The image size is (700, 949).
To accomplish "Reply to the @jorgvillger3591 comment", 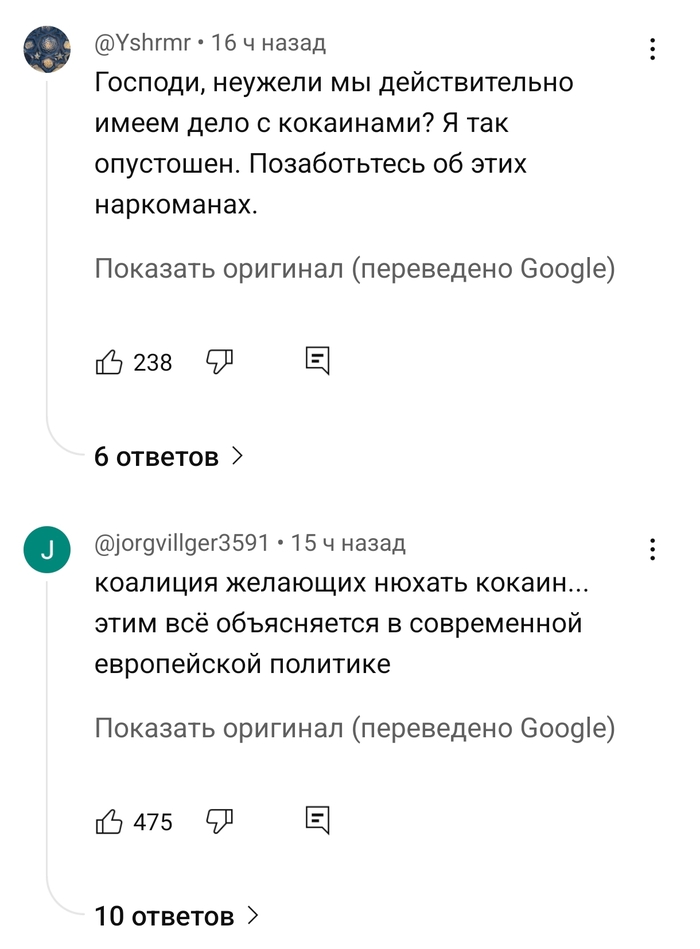I will [317, 822].
